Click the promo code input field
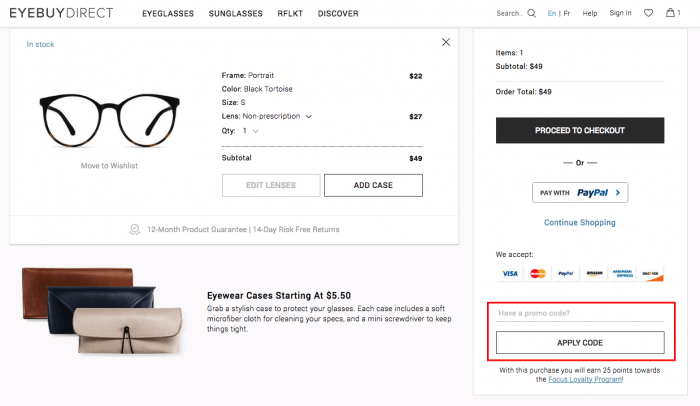The height and width of the screenshot is (406, 700). (579, 314)
